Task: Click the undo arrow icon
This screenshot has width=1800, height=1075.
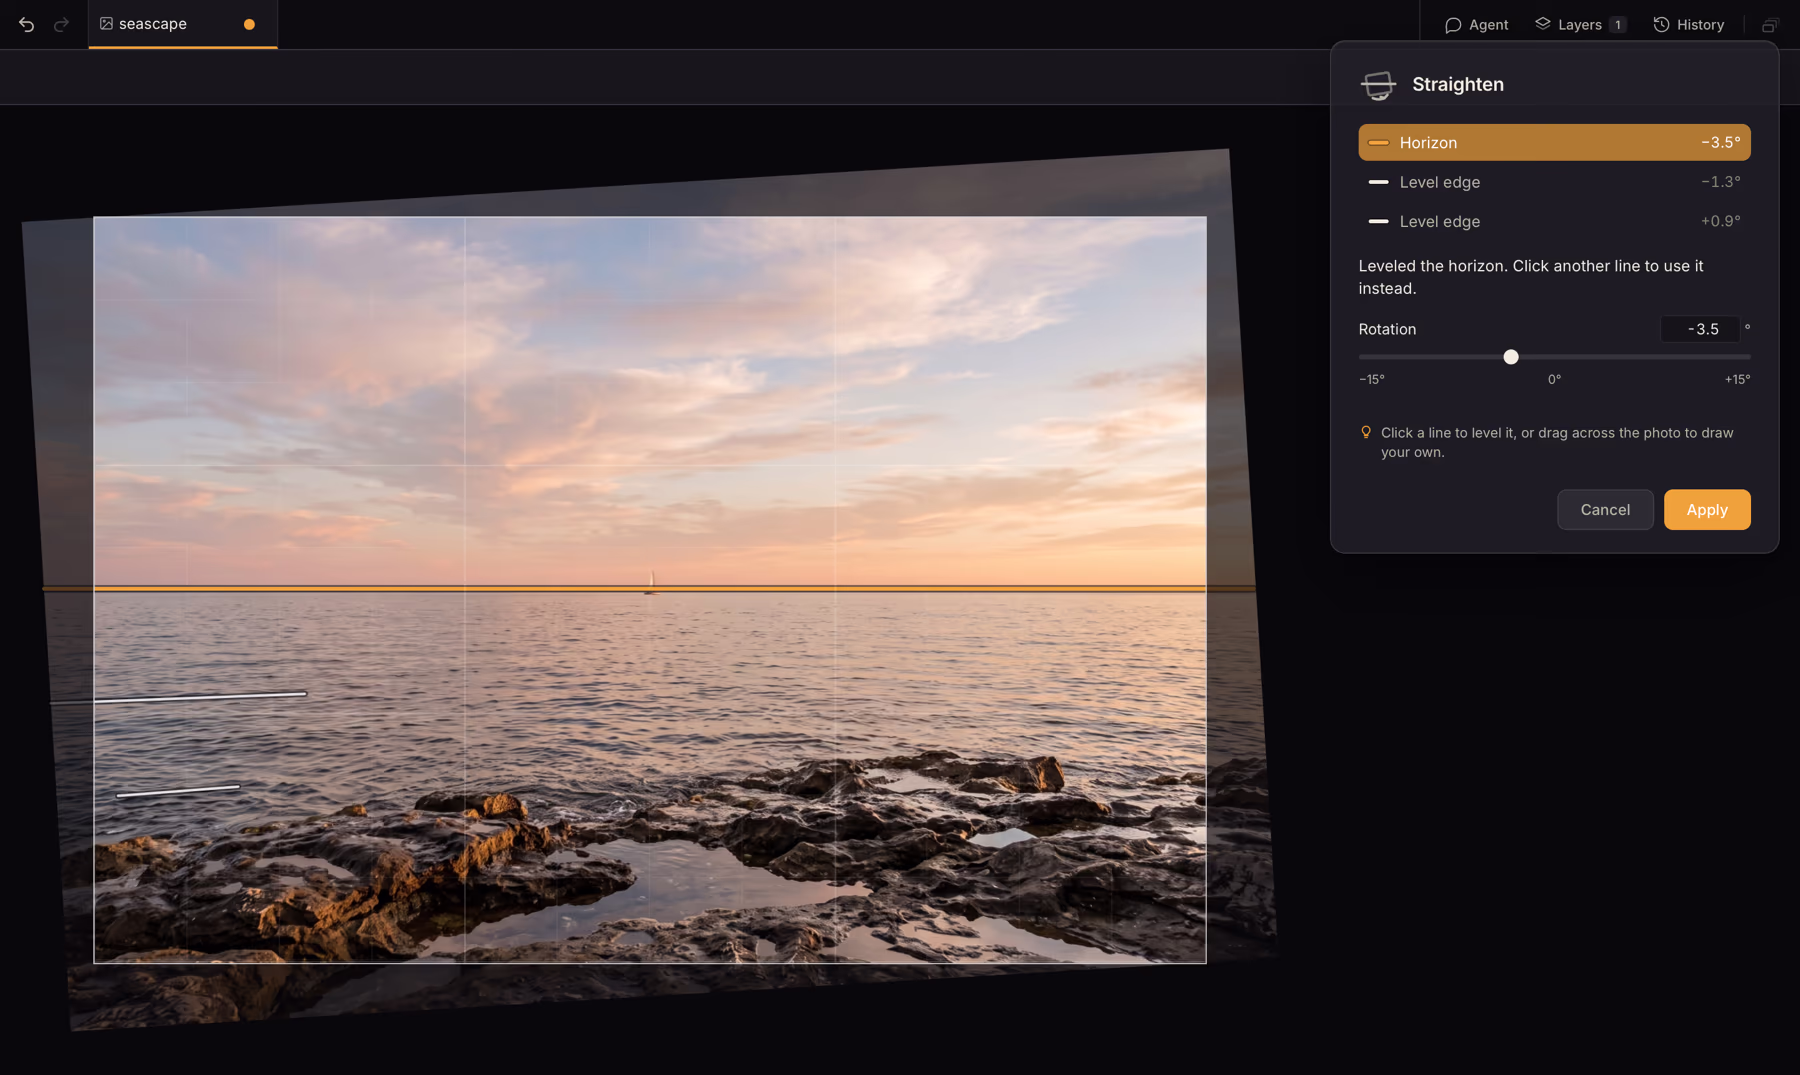Action: click(27, 25)
